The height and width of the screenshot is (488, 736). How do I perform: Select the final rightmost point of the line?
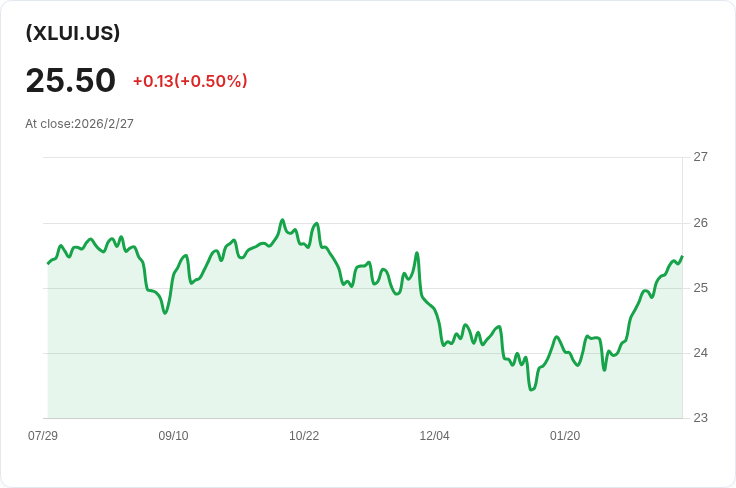(682, 257)
